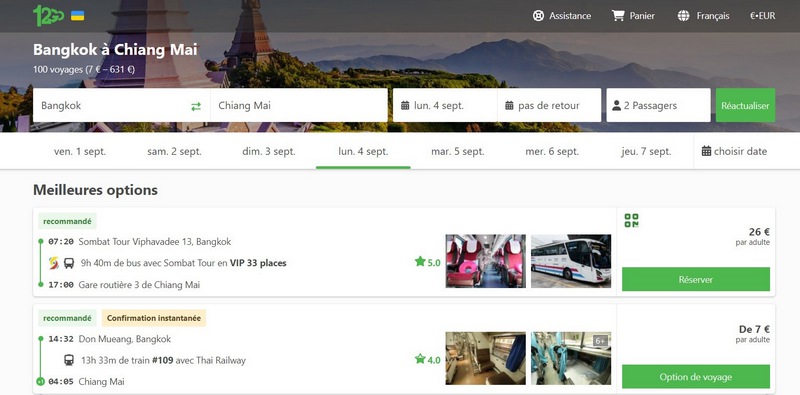Click the Panier shopping cart icon
This screenshot has height=395, width=800.
[618, 16]
